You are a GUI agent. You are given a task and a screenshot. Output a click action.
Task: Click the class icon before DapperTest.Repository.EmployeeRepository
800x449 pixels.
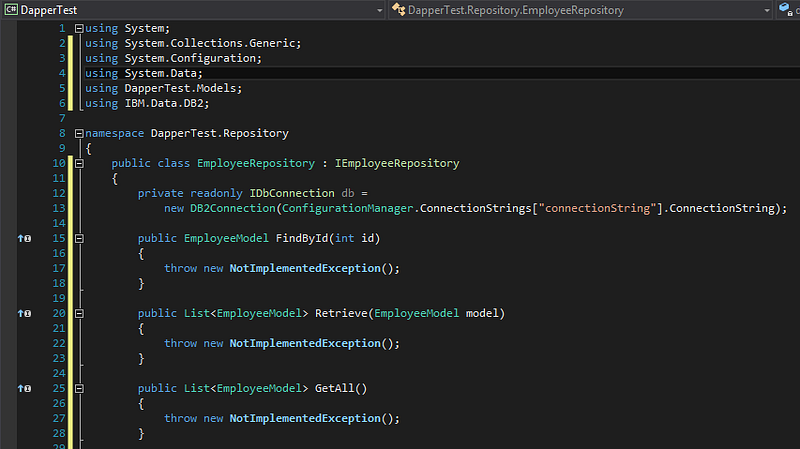[x=398, y=9]
